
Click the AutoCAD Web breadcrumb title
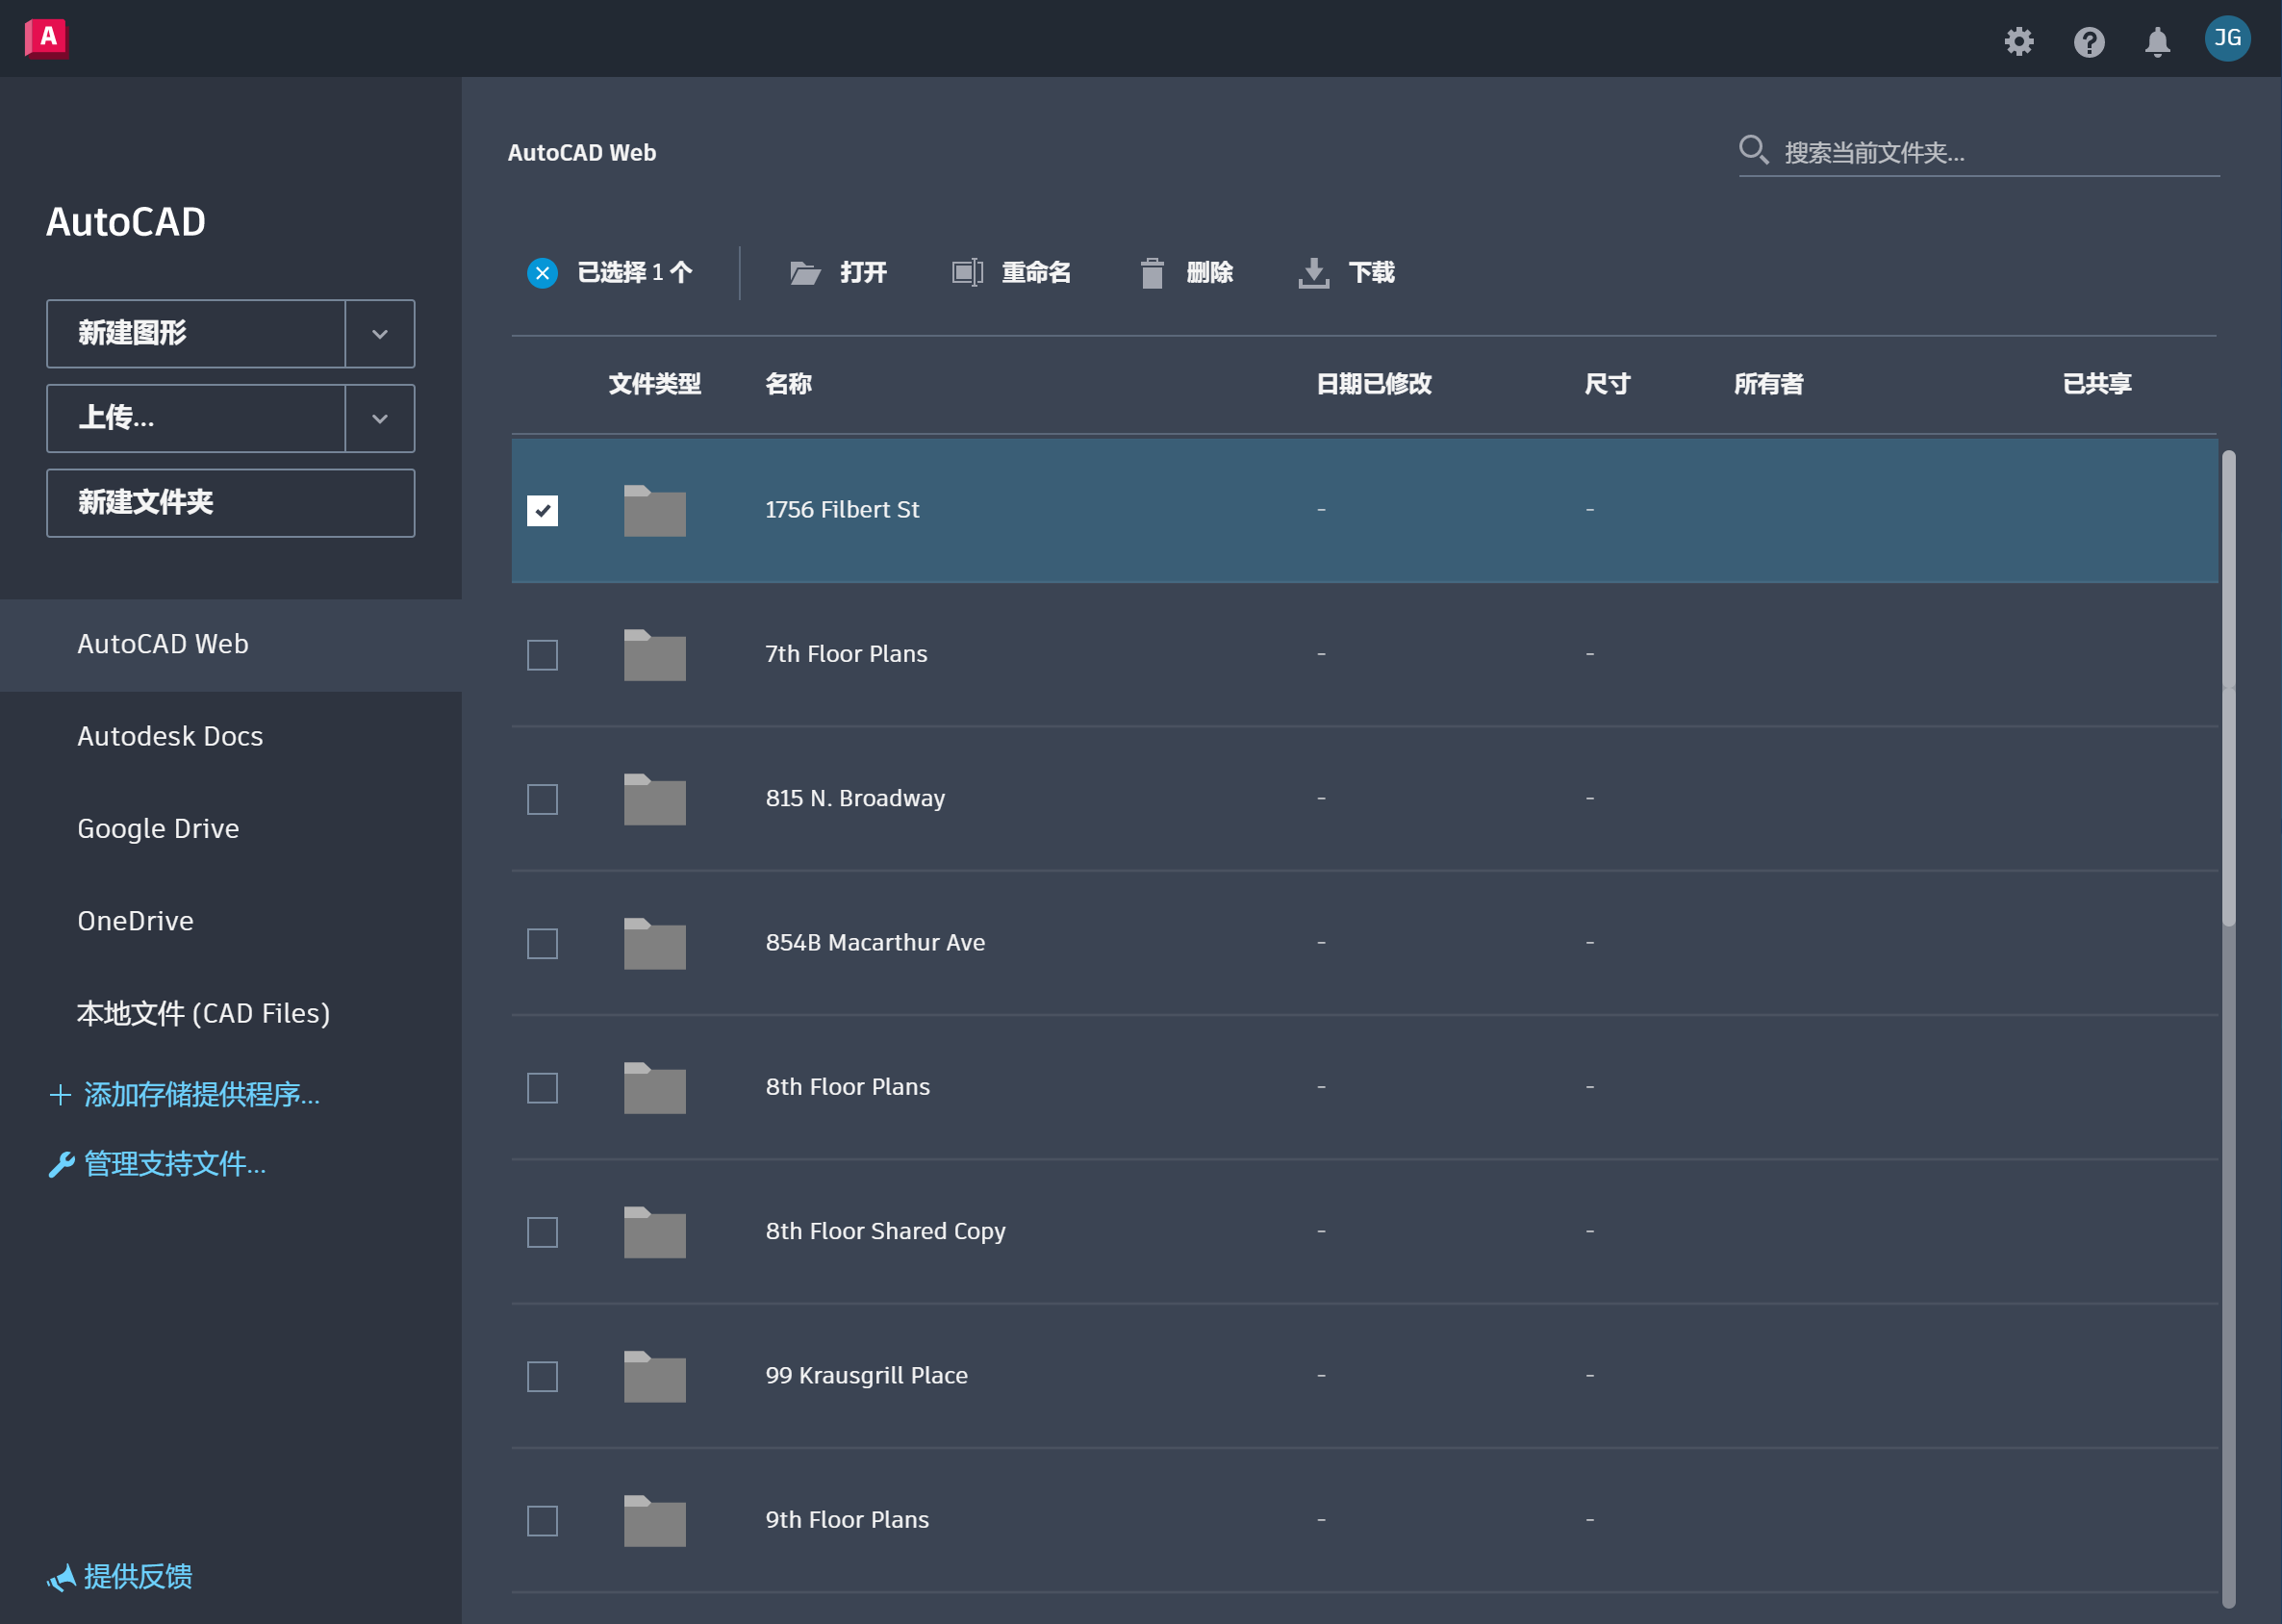pyautogui.click(x=582, y=153)
